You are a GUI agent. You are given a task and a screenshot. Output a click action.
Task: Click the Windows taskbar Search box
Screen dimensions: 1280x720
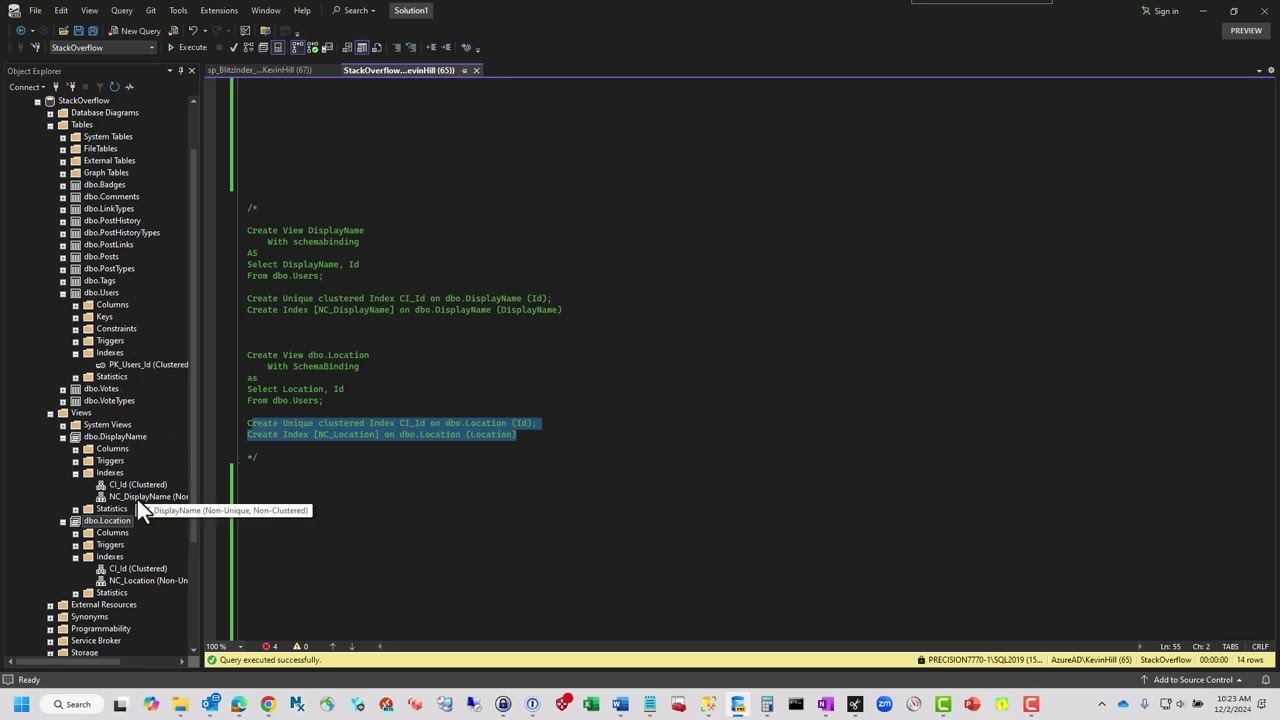click(70, 704)
